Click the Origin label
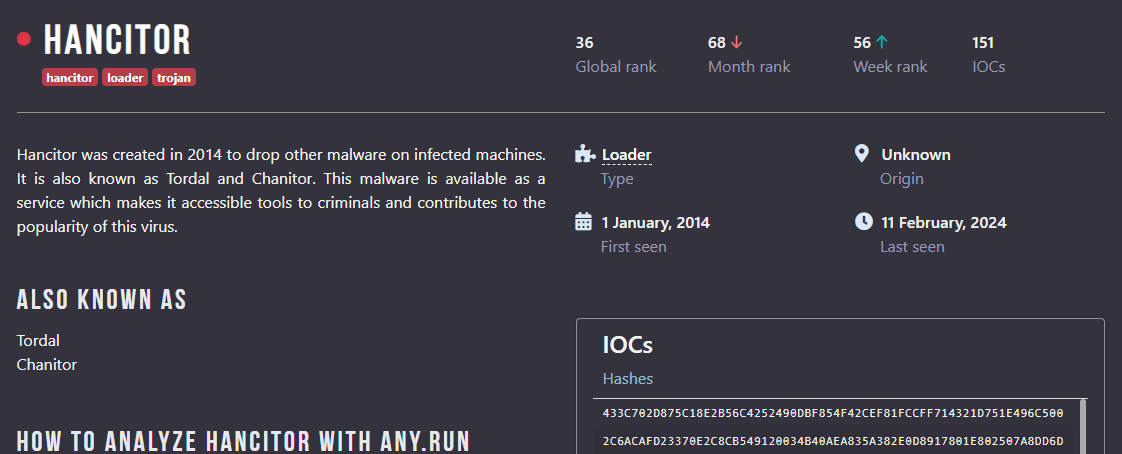Screen dimensions: 1122x454 902,179
